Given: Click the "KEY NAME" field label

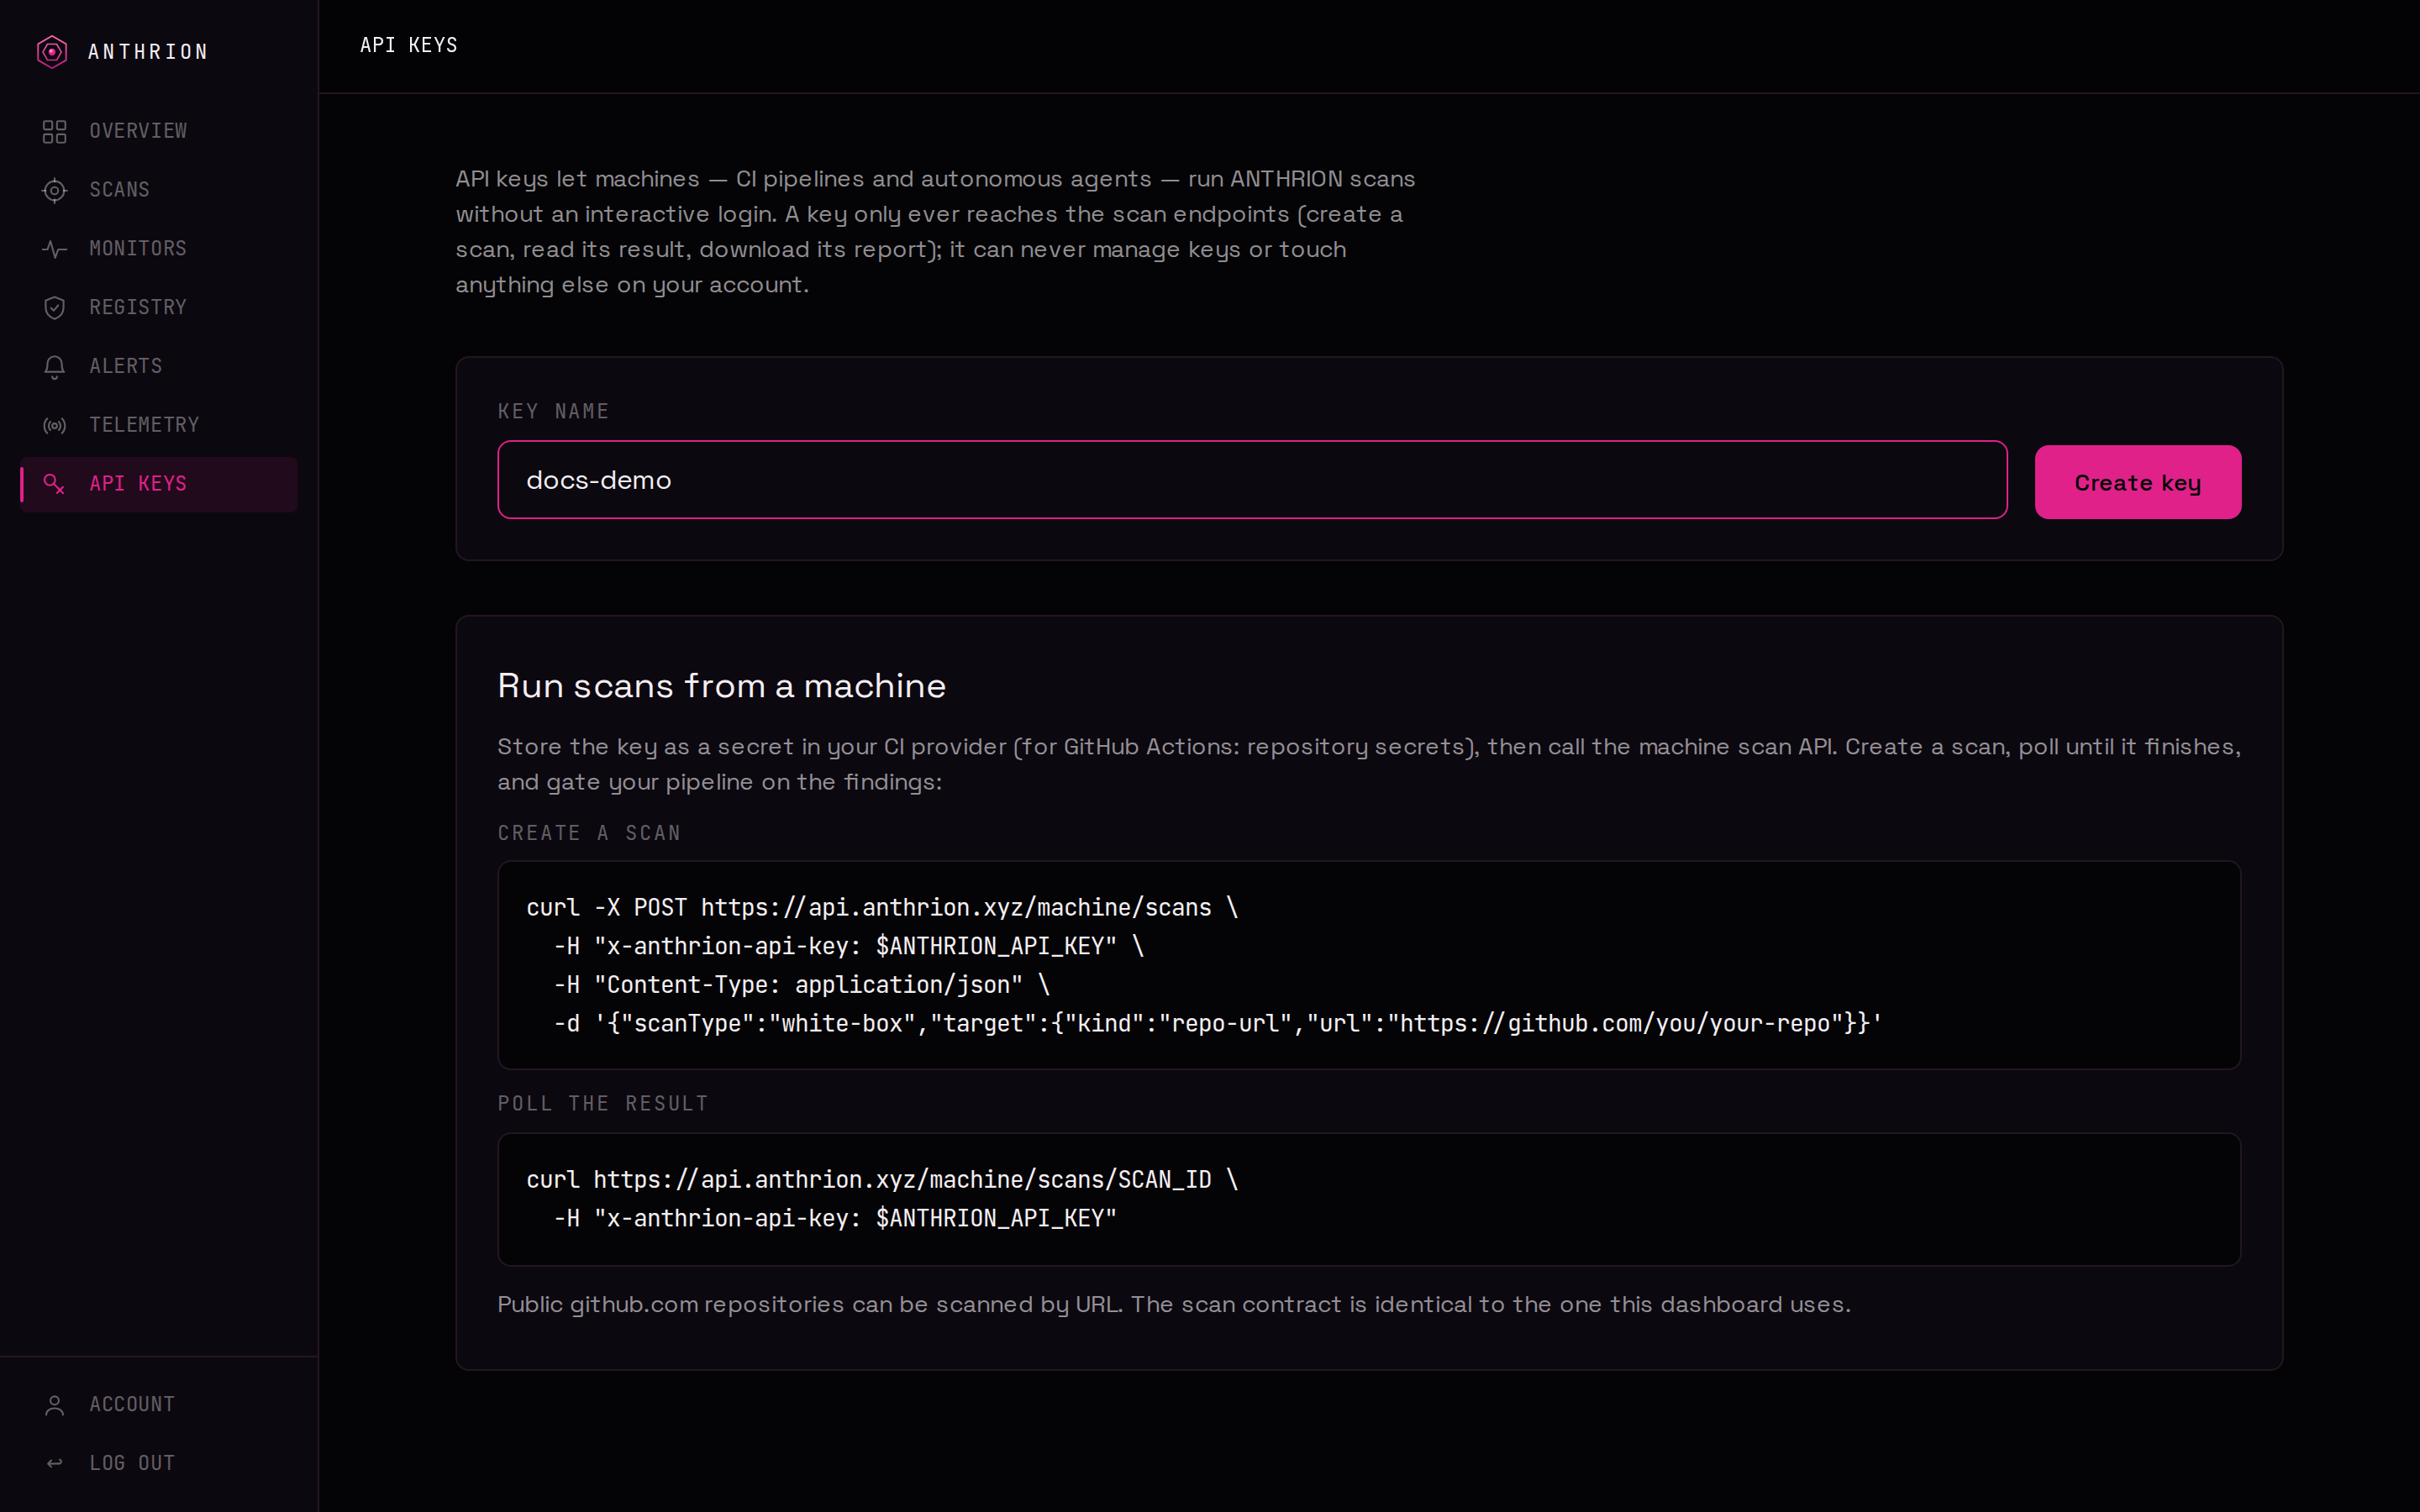Looking at the screenshot, I should pyautogui.click(x=553, y=412).
